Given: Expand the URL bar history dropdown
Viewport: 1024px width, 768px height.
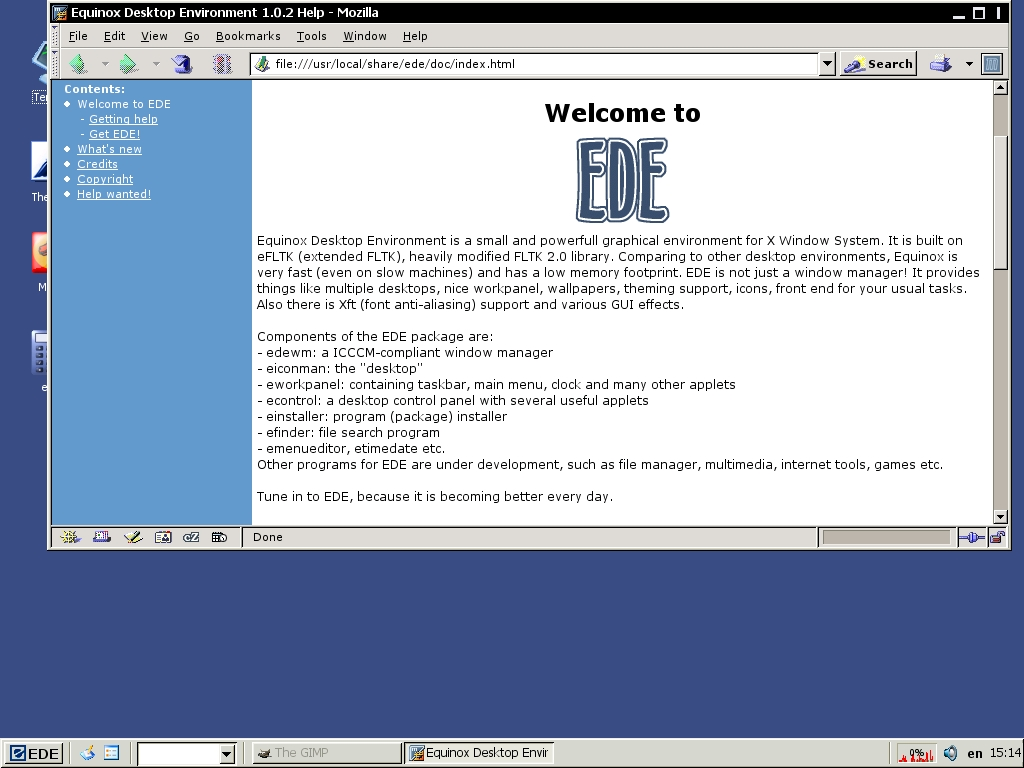Looking at the screenshot, I should pos(827,64).
